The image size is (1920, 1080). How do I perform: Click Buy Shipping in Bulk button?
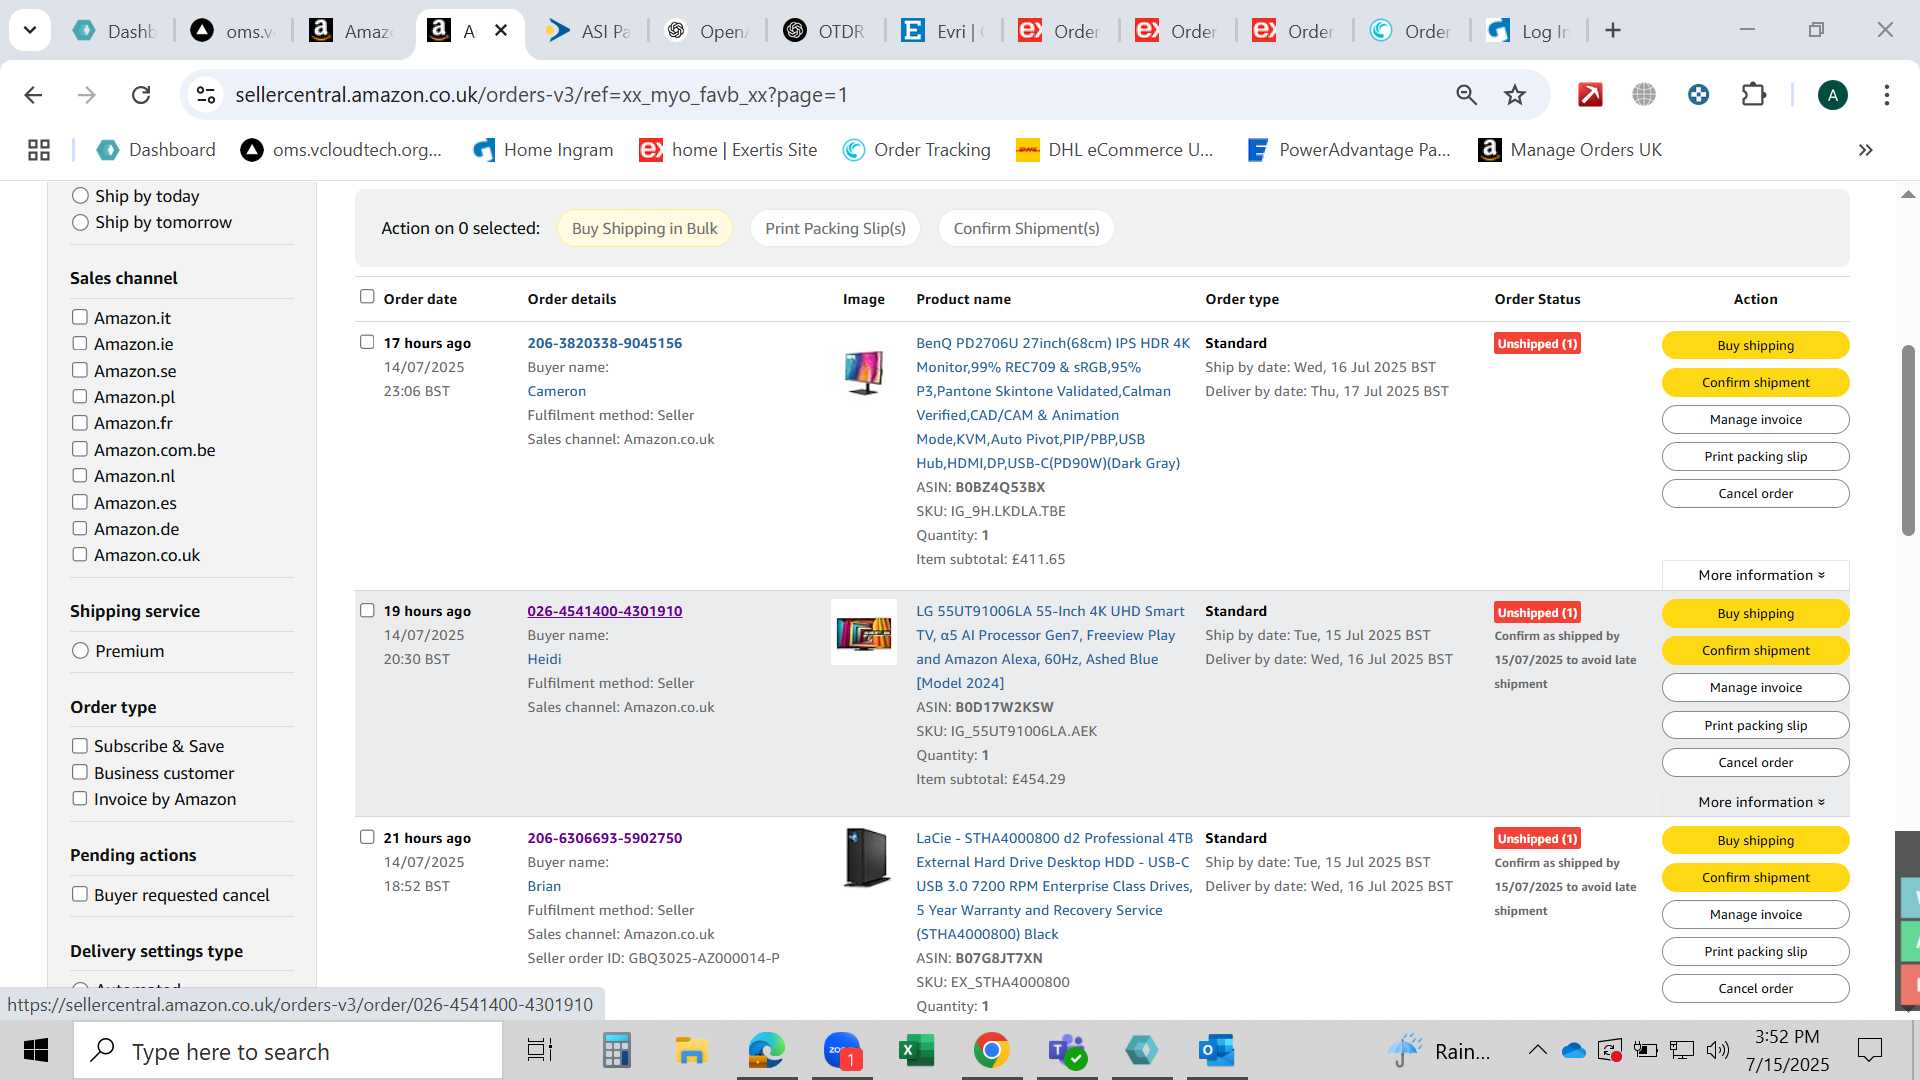click(x=644, y=228)
